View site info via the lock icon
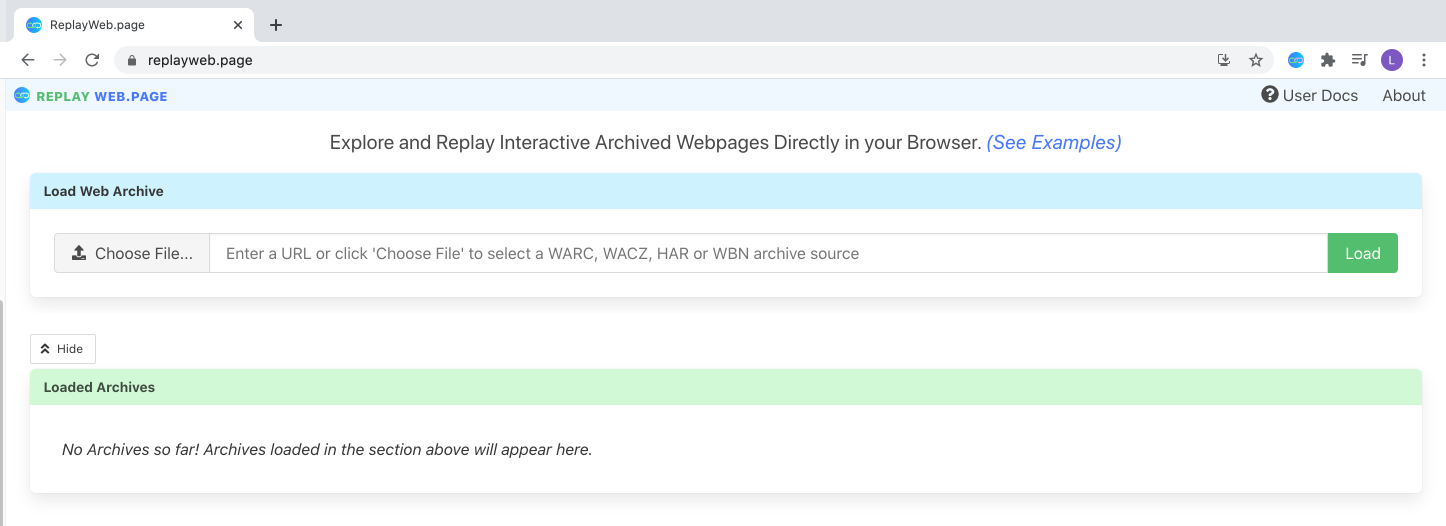The width and height of the screenshot is (1446, 526). pos(131,60)
